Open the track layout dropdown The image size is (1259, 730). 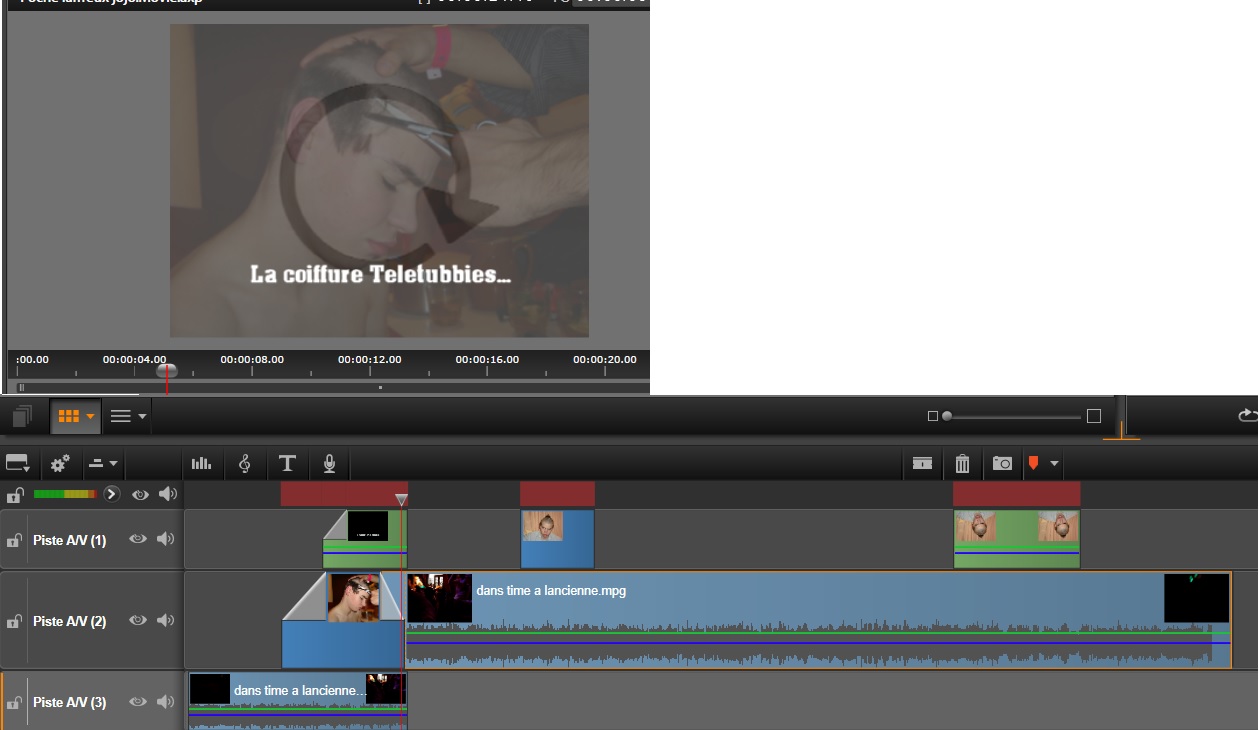tap(18, 463)
